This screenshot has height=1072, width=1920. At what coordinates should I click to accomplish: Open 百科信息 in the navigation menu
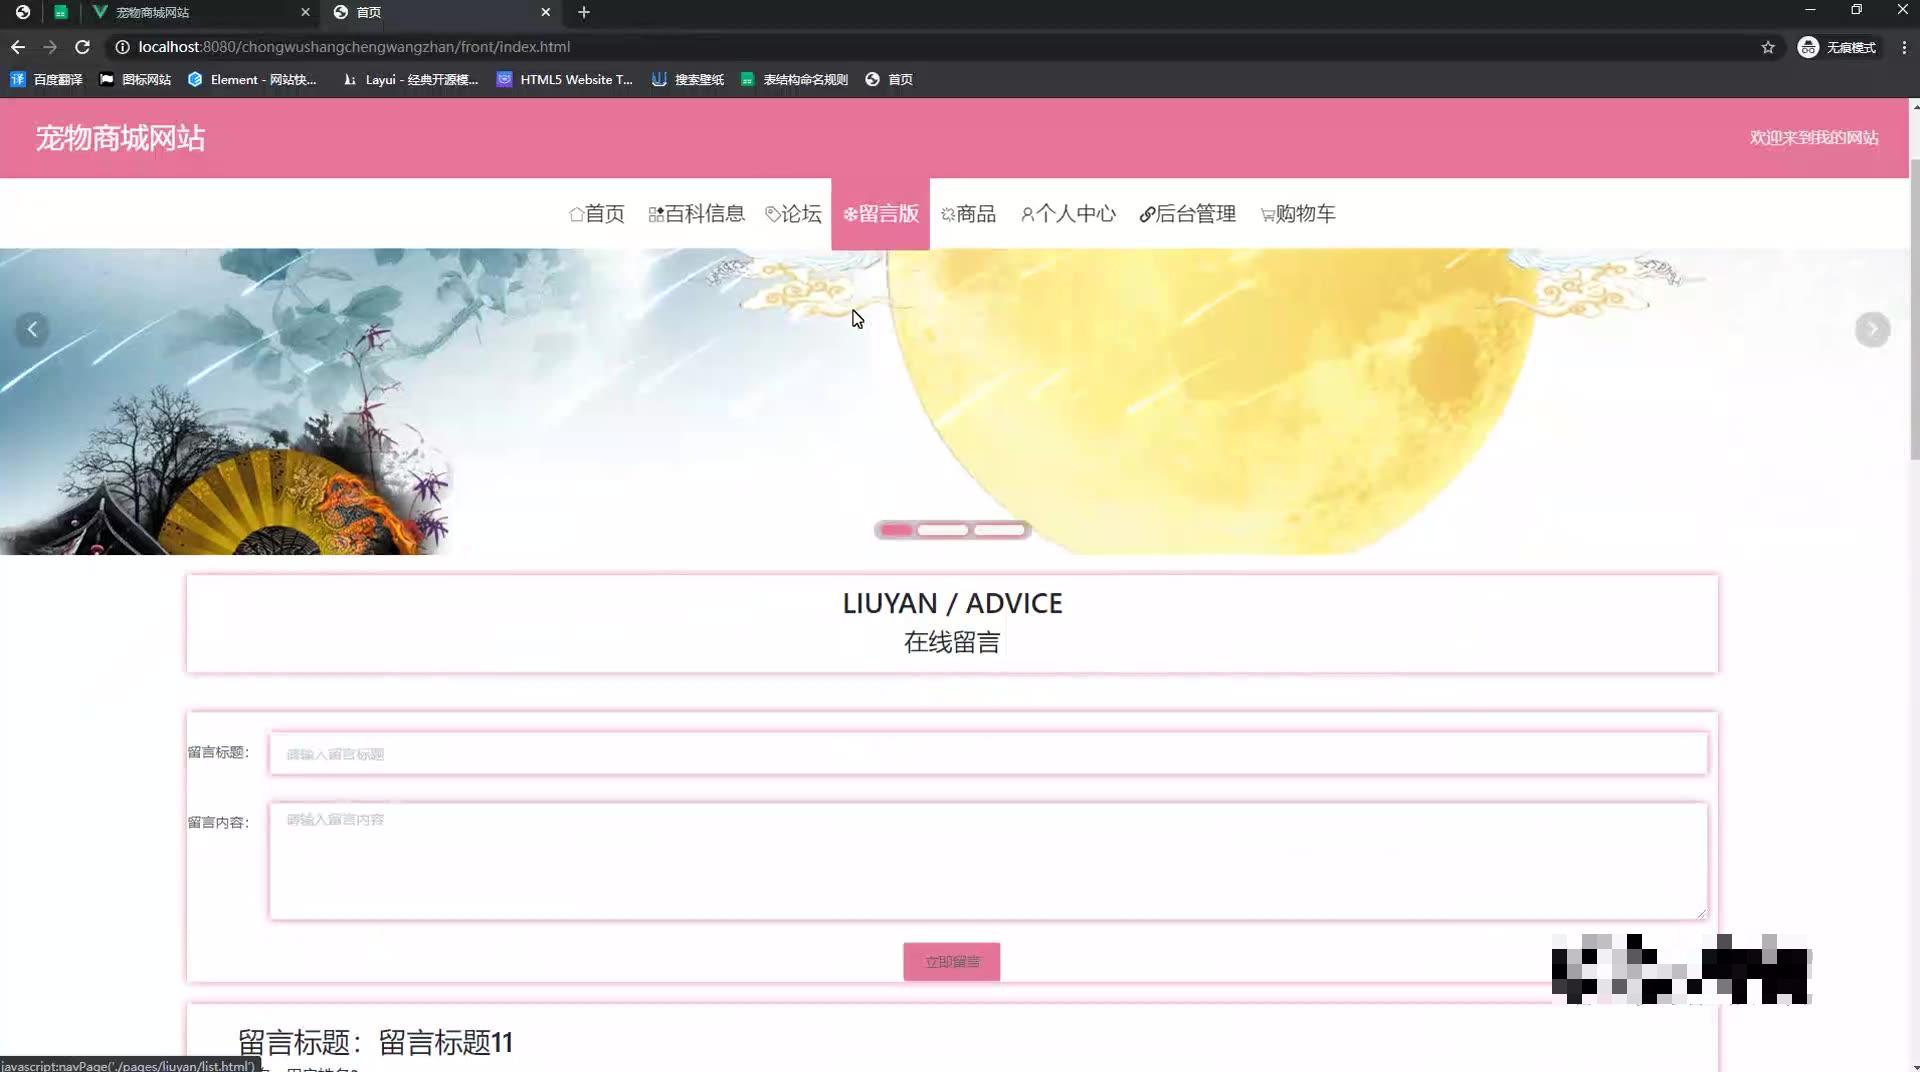tap(697, 214)
